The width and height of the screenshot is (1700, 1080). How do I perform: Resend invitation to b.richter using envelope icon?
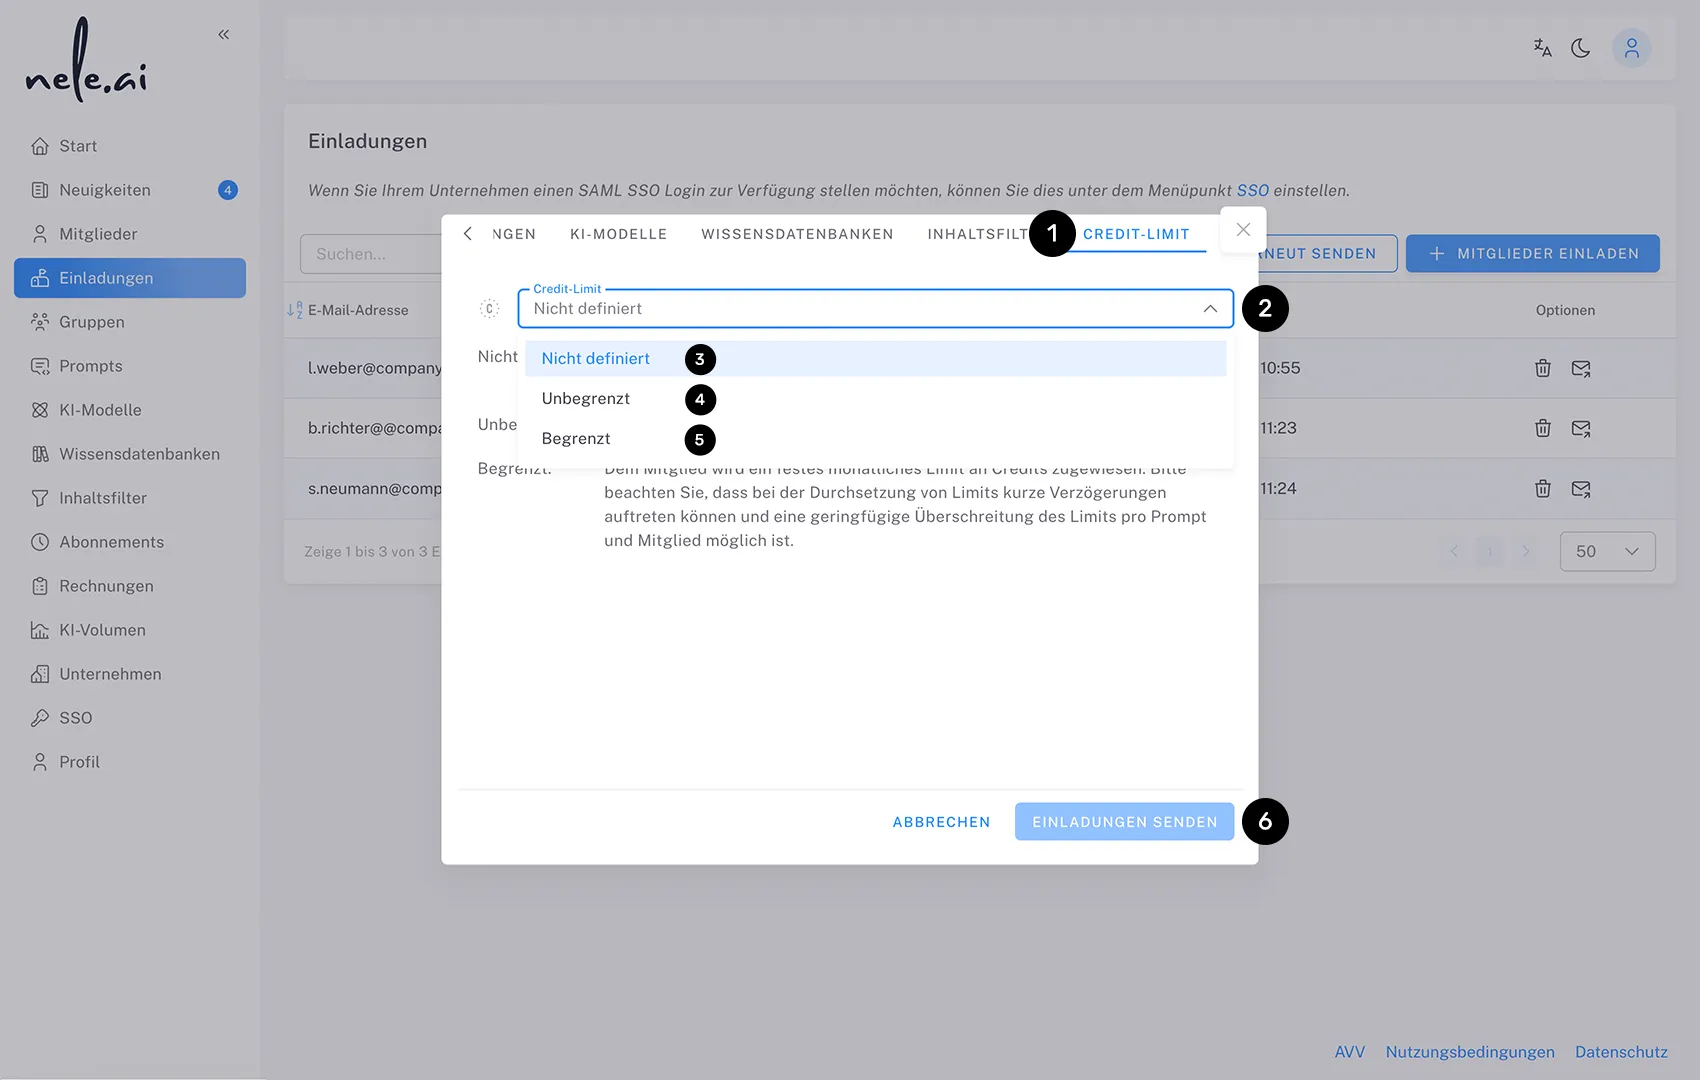1581,428
